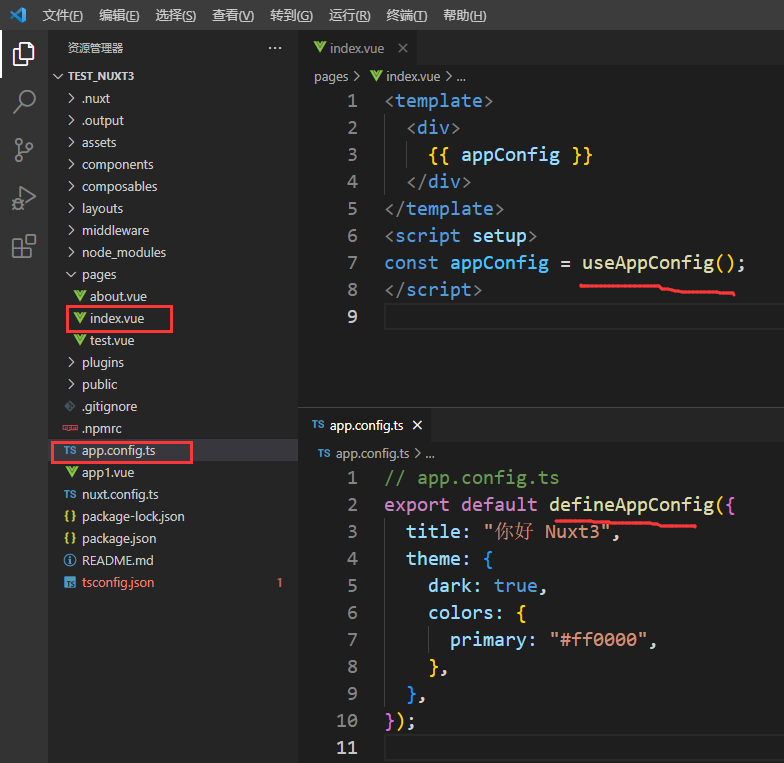Open the Extensions view icon

point(24,246)
